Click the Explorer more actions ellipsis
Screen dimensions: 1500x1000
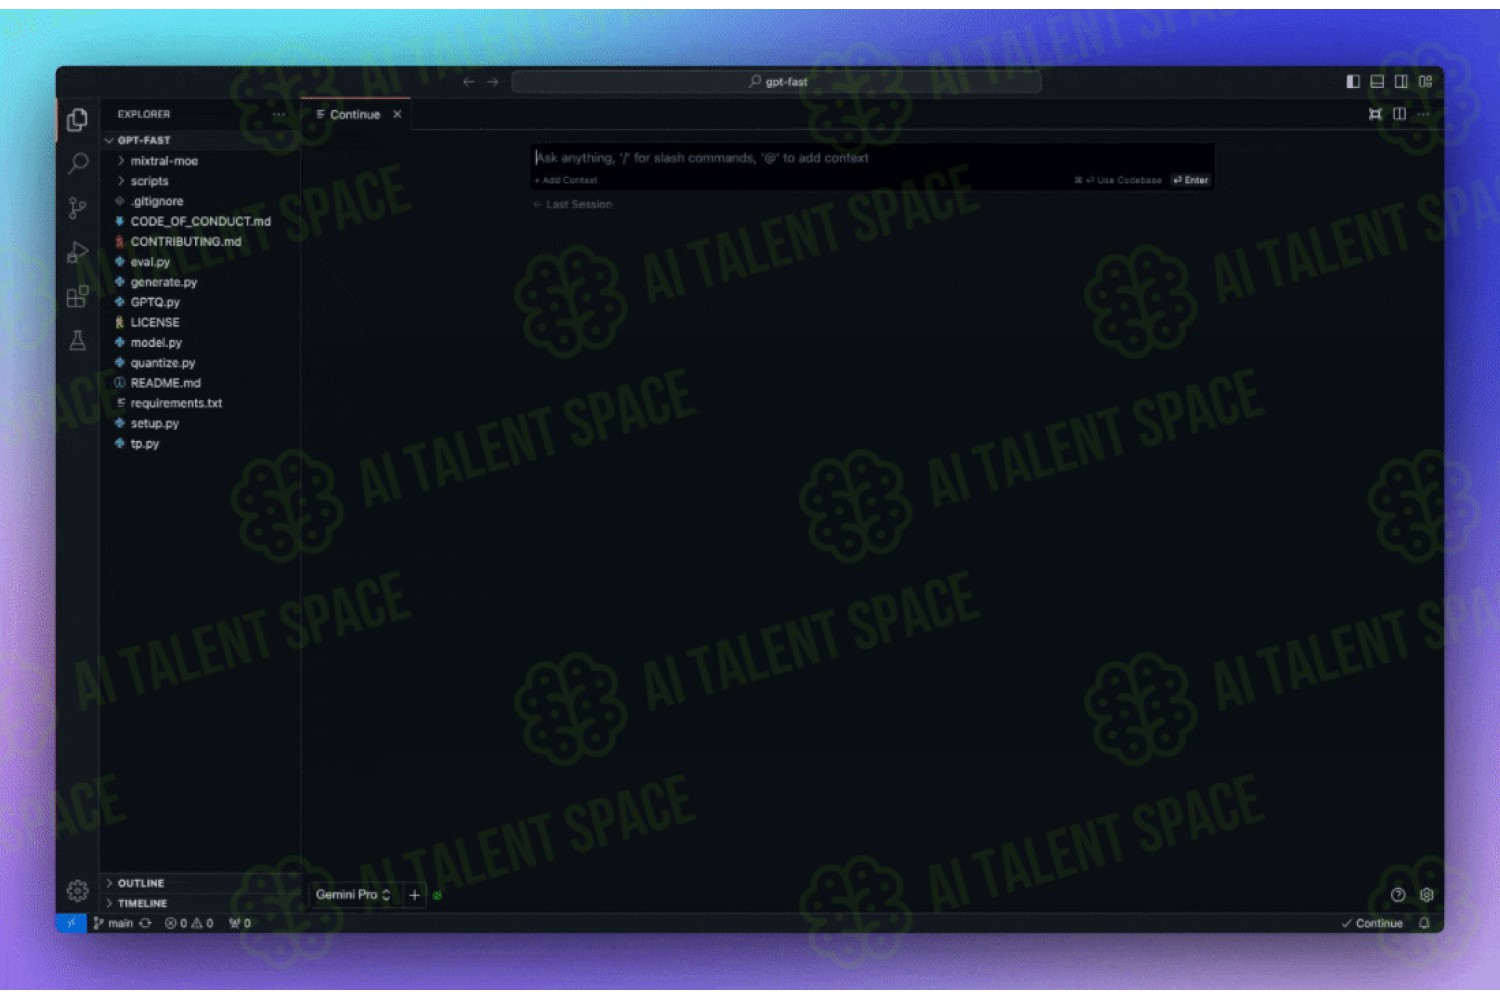(x=279, y=114)
